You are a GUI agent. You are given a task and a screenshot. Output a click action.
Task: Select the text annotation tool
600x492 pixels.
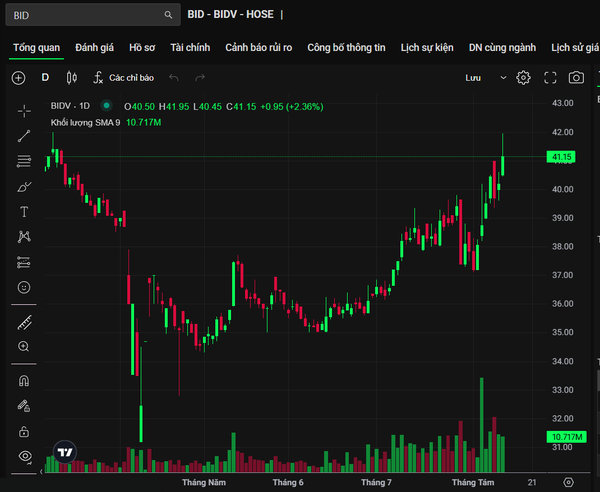tap(24, 212)
